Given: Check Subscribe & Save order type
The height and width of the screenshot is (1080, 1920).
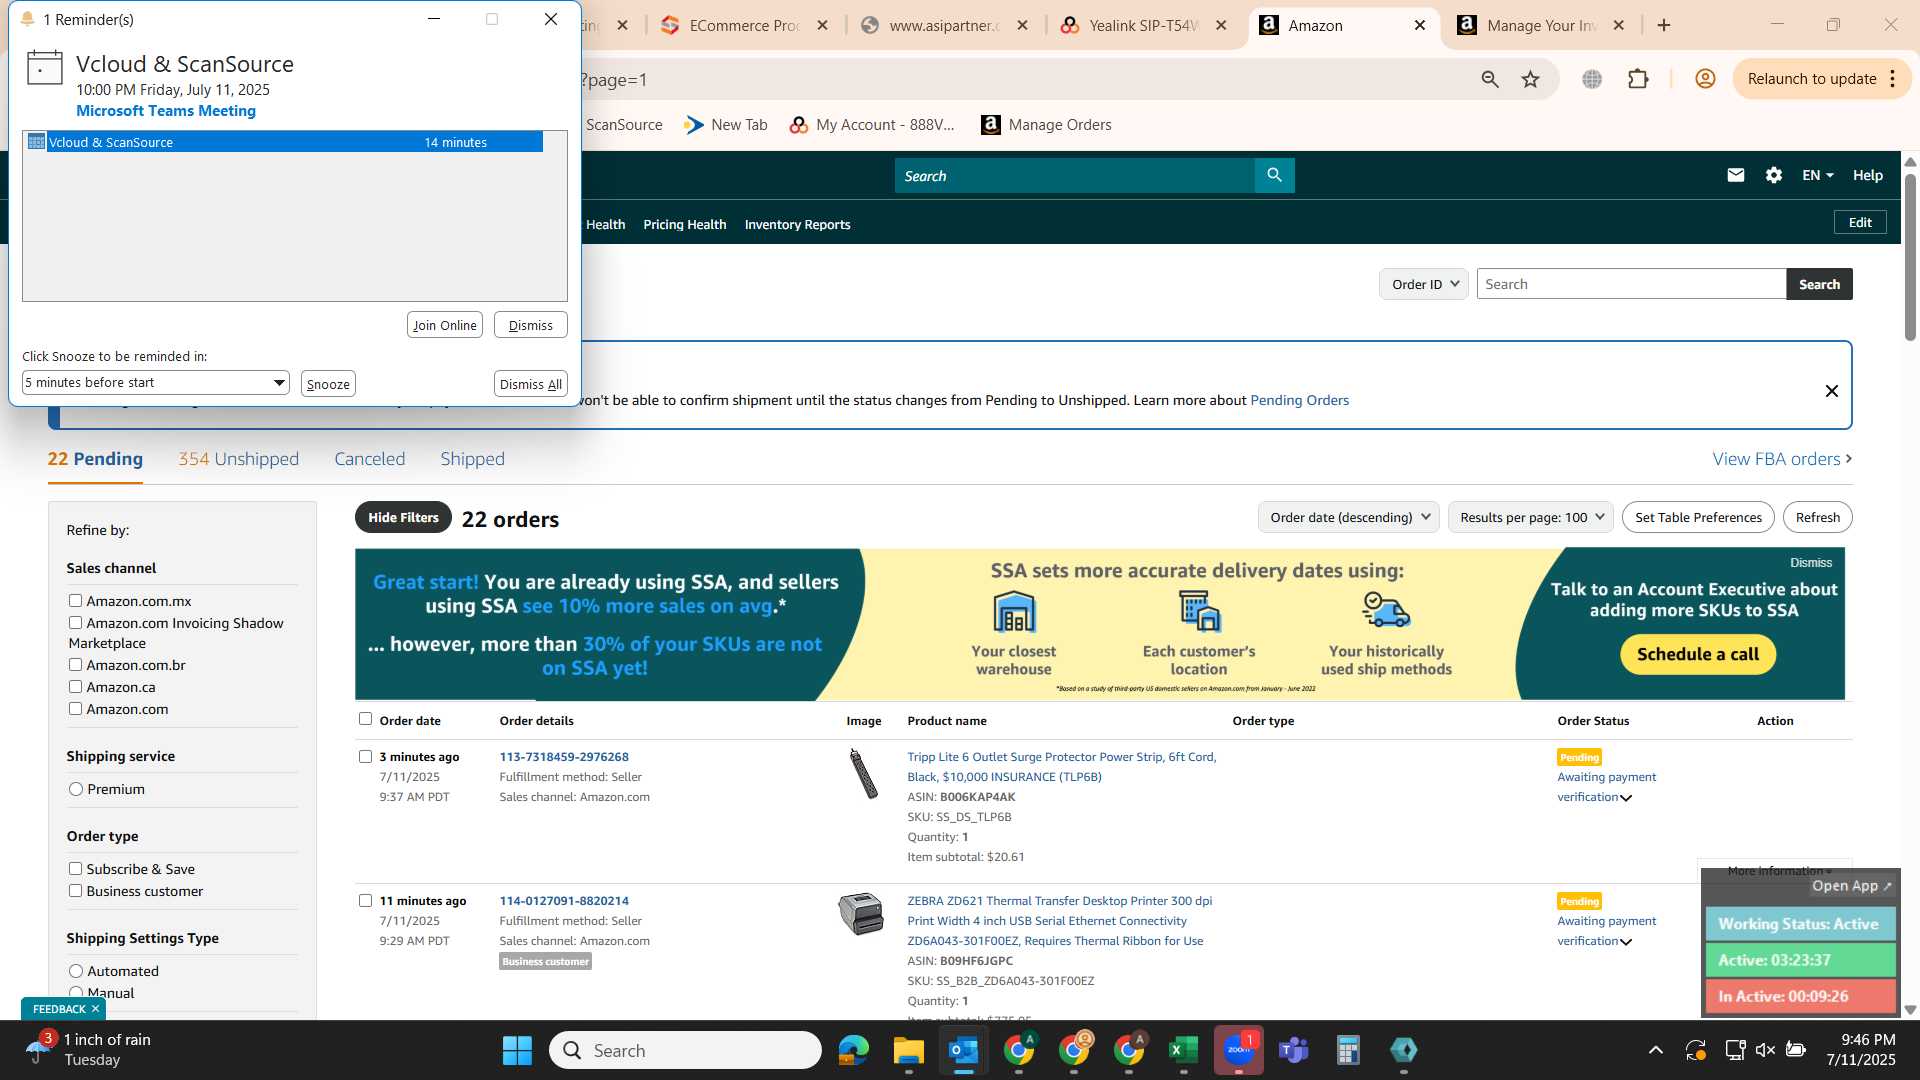Looking at the screenshot, I should click(75, 869).
